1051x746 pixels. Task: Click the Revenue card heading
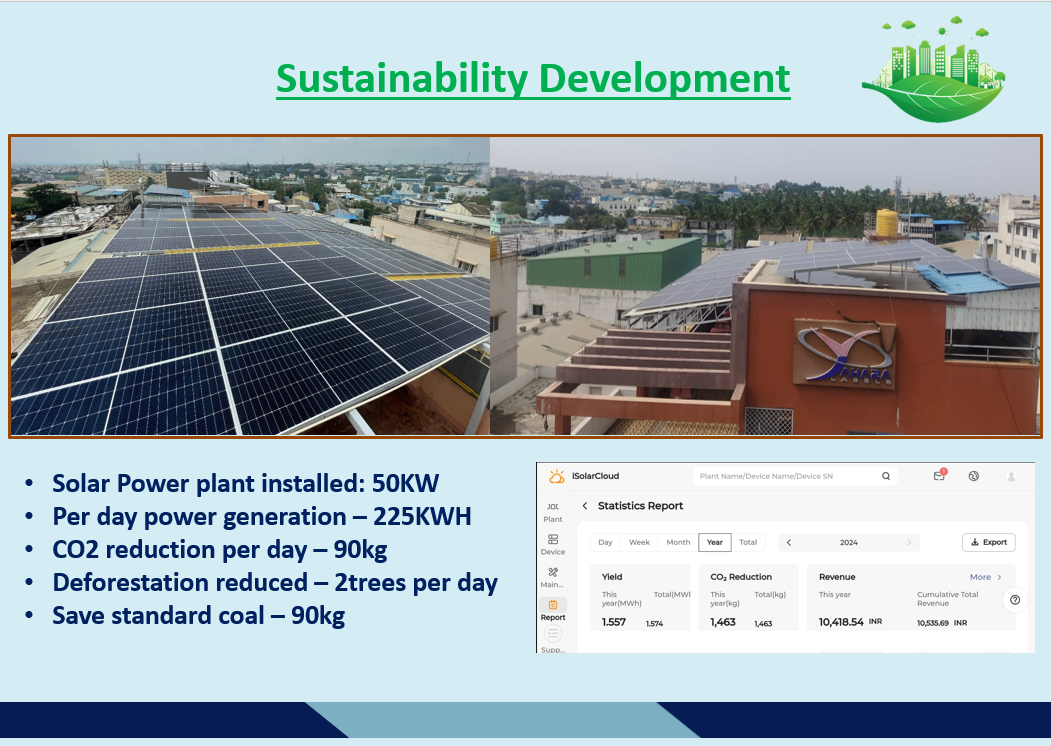837,577
